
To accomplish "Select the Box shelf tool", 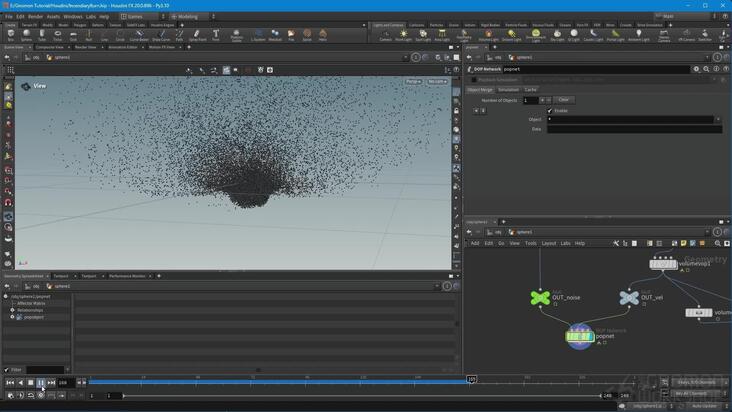I will coord(11,35).
